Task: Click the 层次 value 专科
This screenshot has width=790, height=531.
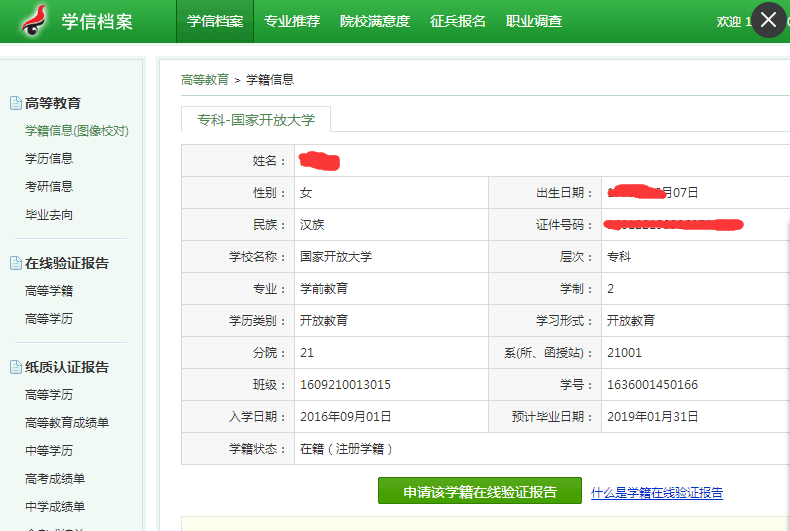Action: click(619, 256)
